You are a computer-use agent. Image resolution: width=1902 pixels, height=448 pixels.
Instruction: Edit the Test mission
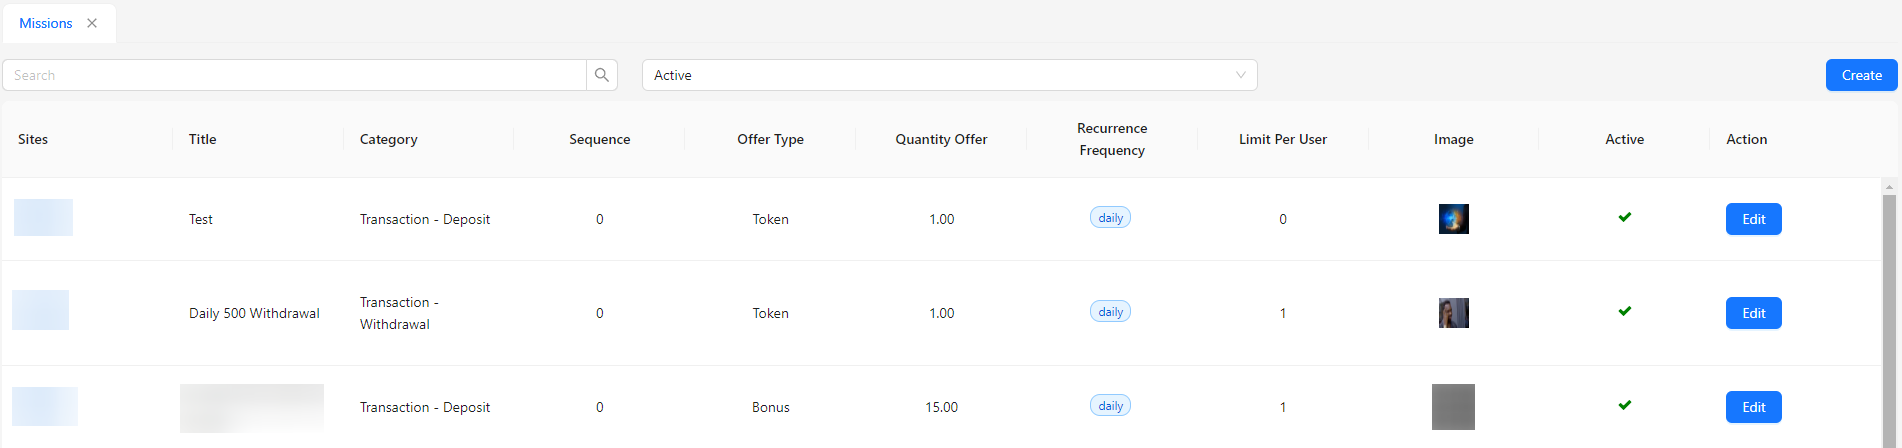(1753, 219)
